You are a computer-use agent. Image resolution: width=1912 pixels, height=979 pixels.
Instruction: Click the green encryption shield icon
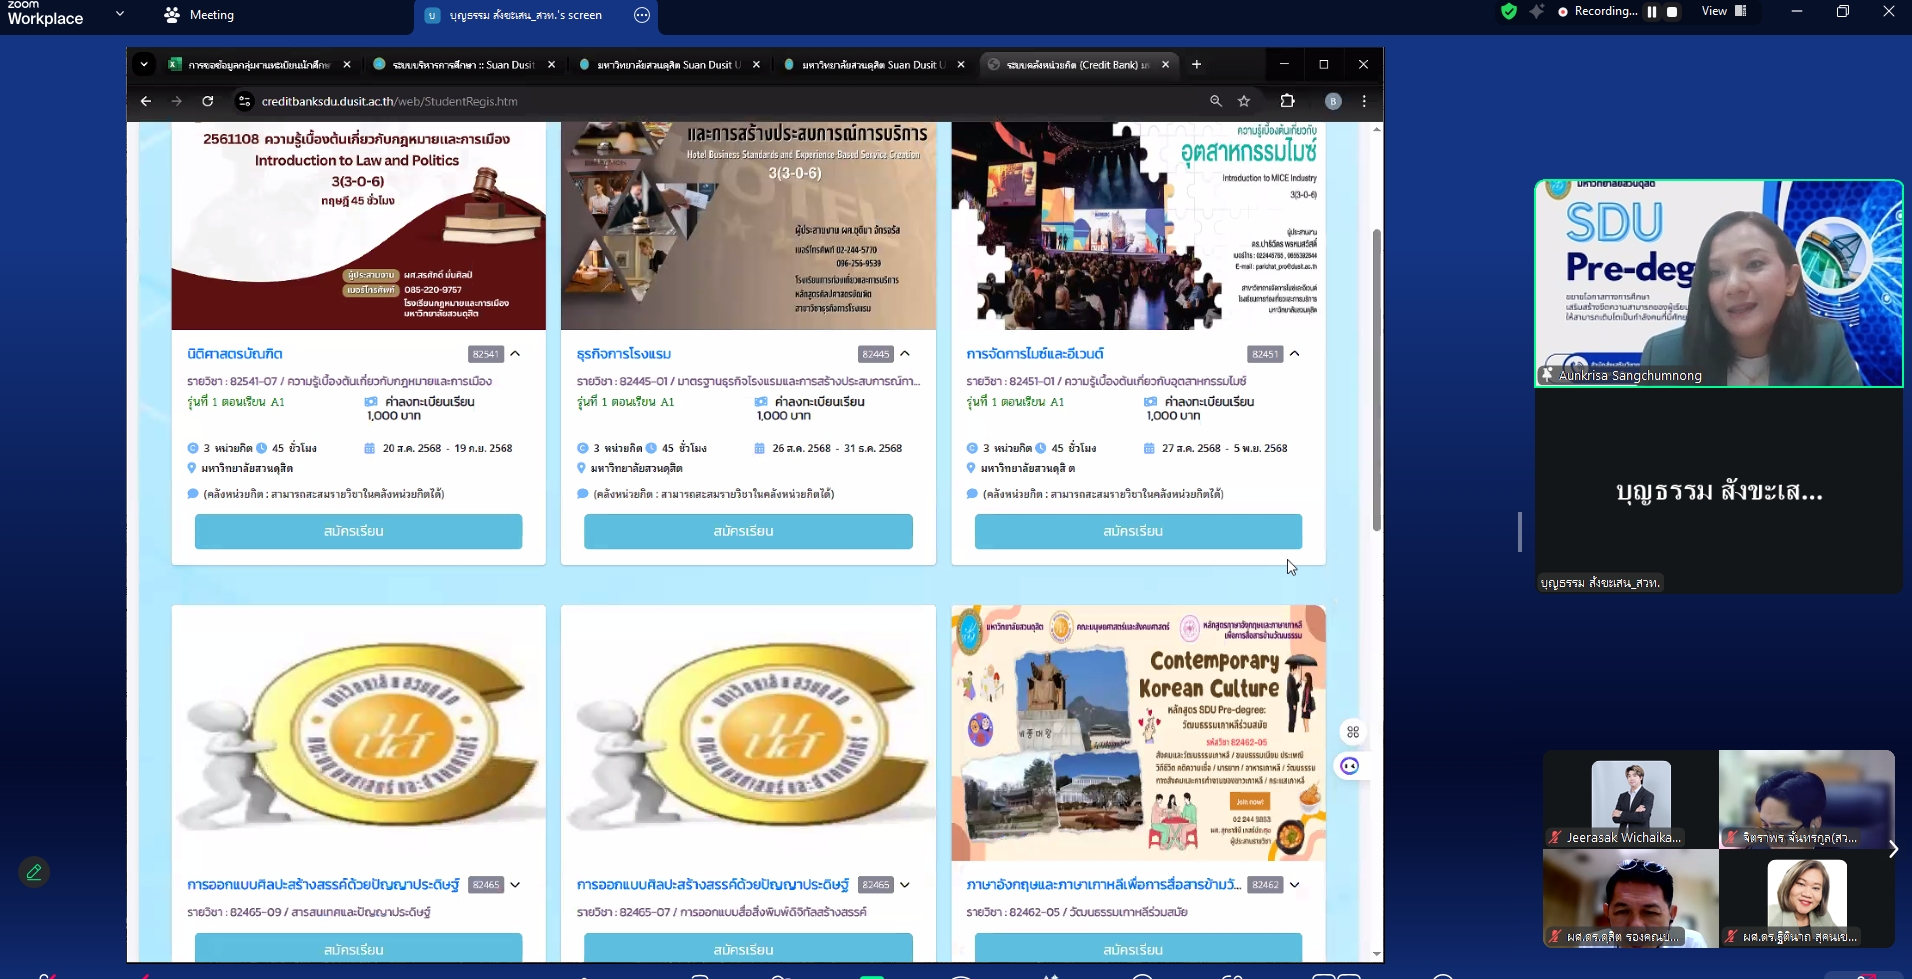(x=1509, y=12)
